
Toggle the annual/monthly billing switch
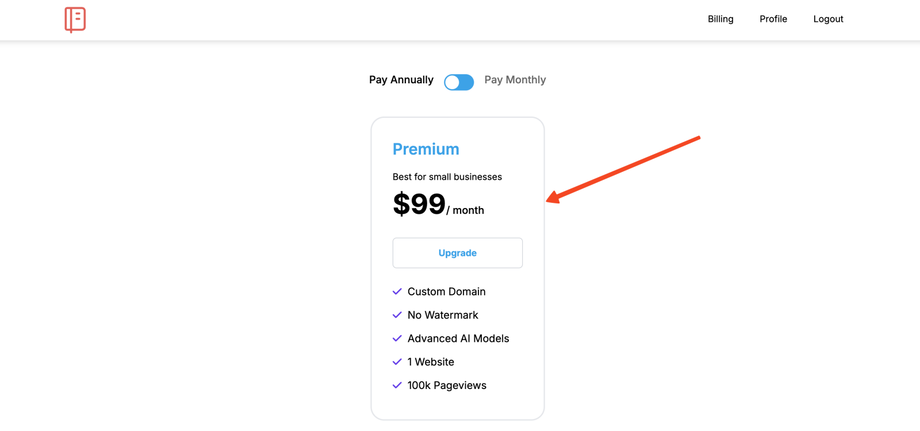click(x=459, y=82)
